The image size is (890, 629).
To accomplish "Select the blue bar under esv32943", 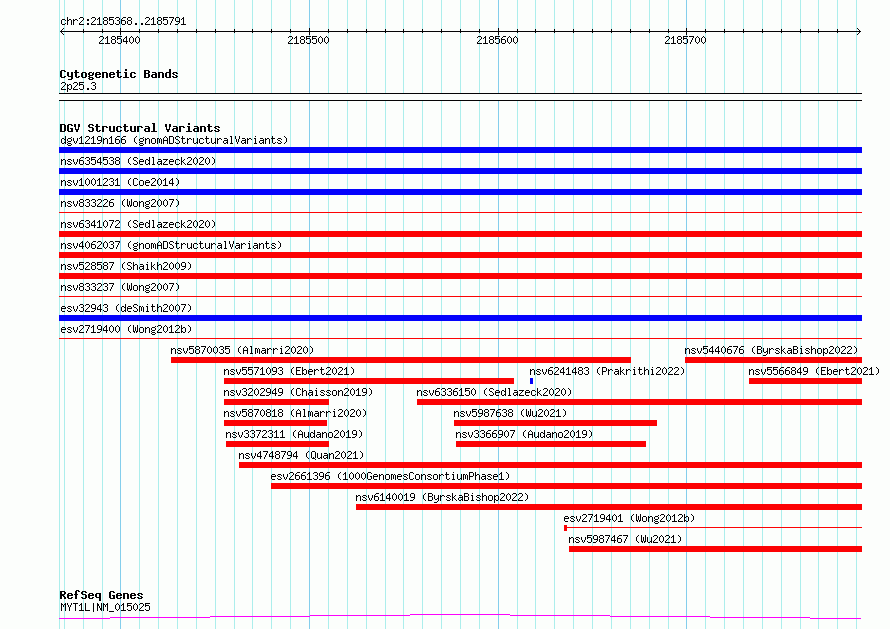I will pos(460,318).
